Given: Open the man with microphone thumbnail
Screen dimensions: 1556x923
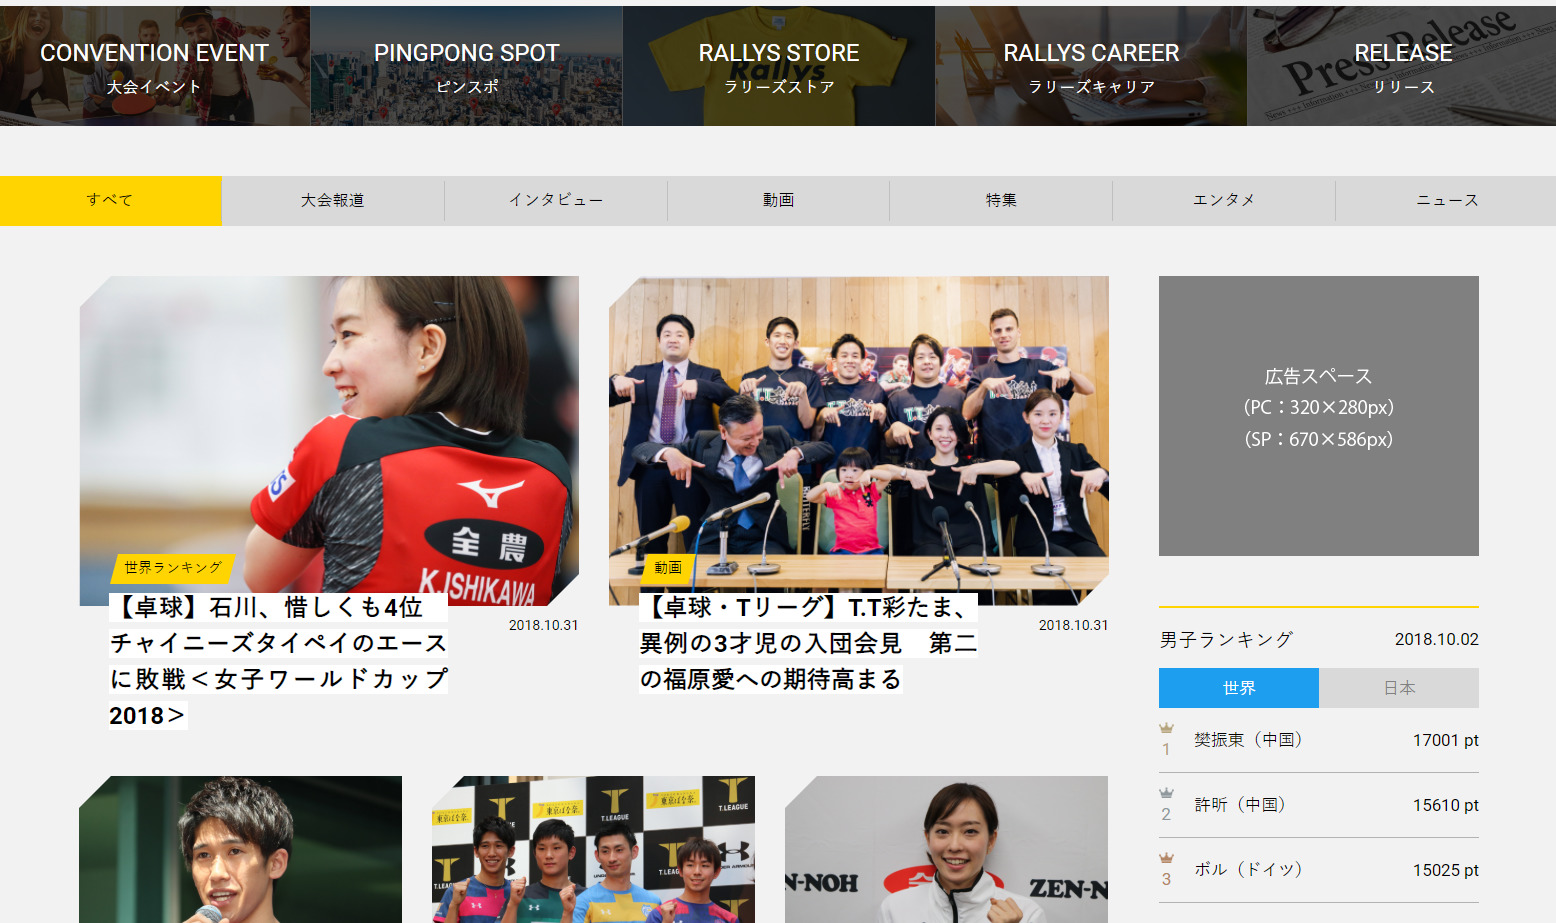Looking at the screenshot, I should [241, 849].
